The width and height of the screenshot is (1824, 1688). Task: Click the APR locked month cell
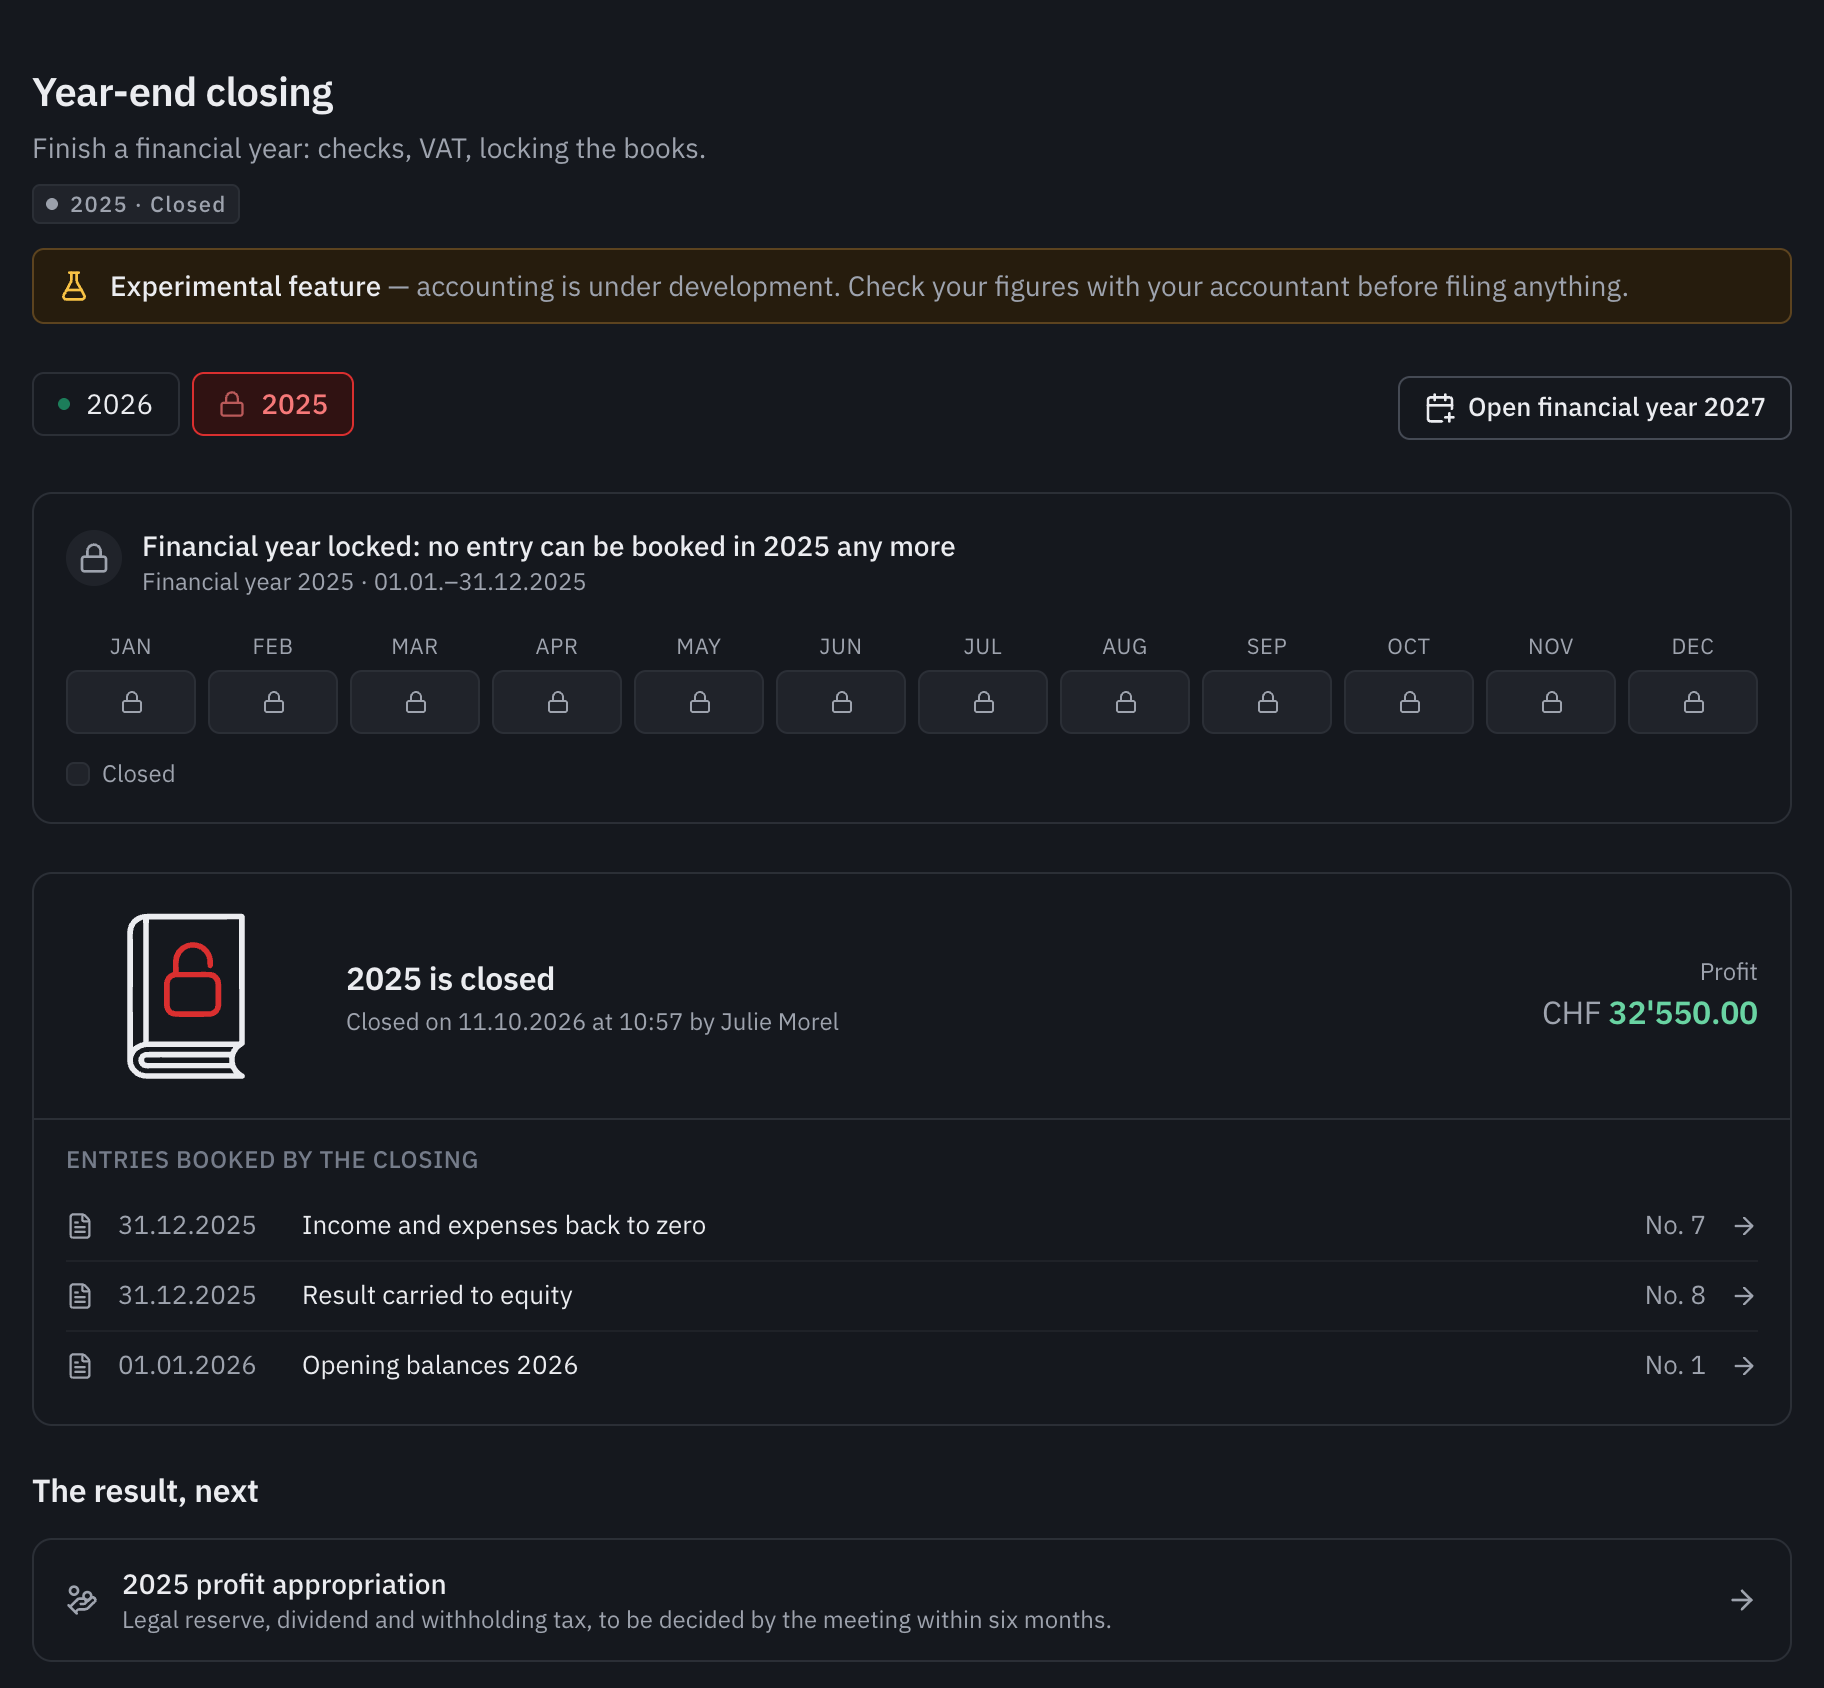click(557, 702)
